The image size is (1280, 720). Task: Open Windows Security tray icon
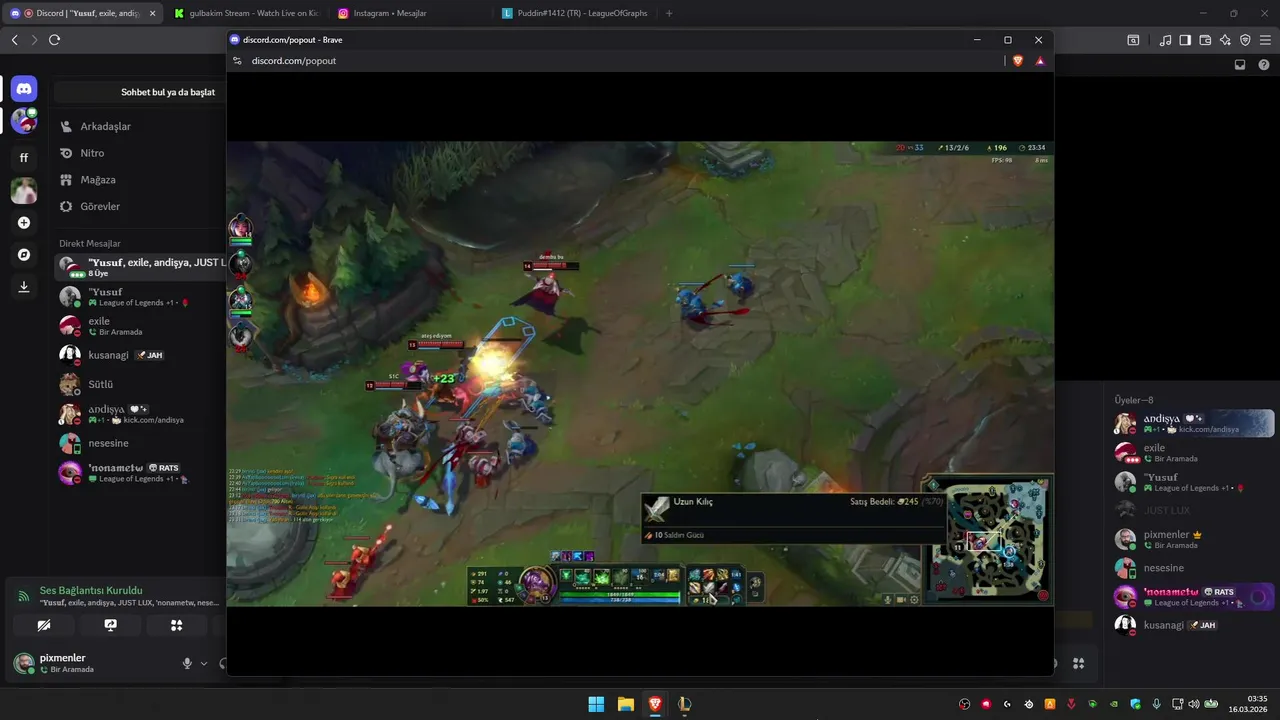click(x=1135, y=704)
